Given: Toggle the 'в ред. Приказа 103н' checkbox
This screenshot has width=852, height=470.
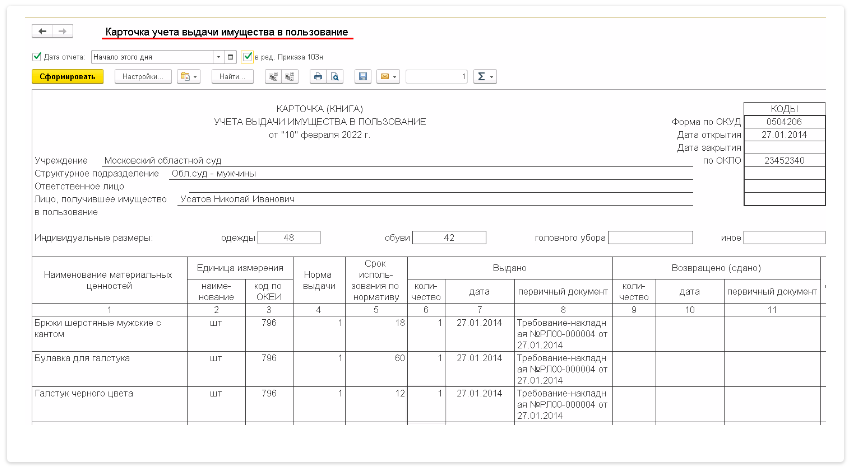Looking at the screenshot, I should [x=247, y=57].
